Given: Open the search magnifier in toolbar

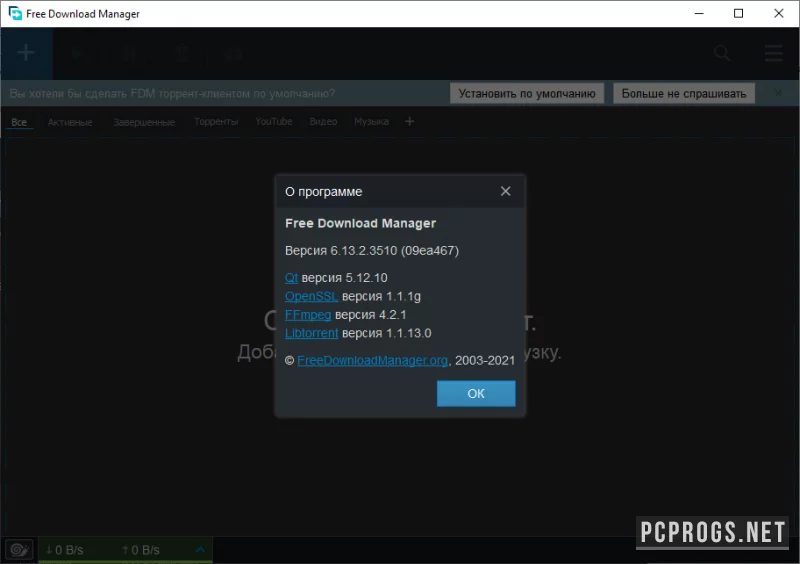Looking at the screenshot, I should 722,53.
